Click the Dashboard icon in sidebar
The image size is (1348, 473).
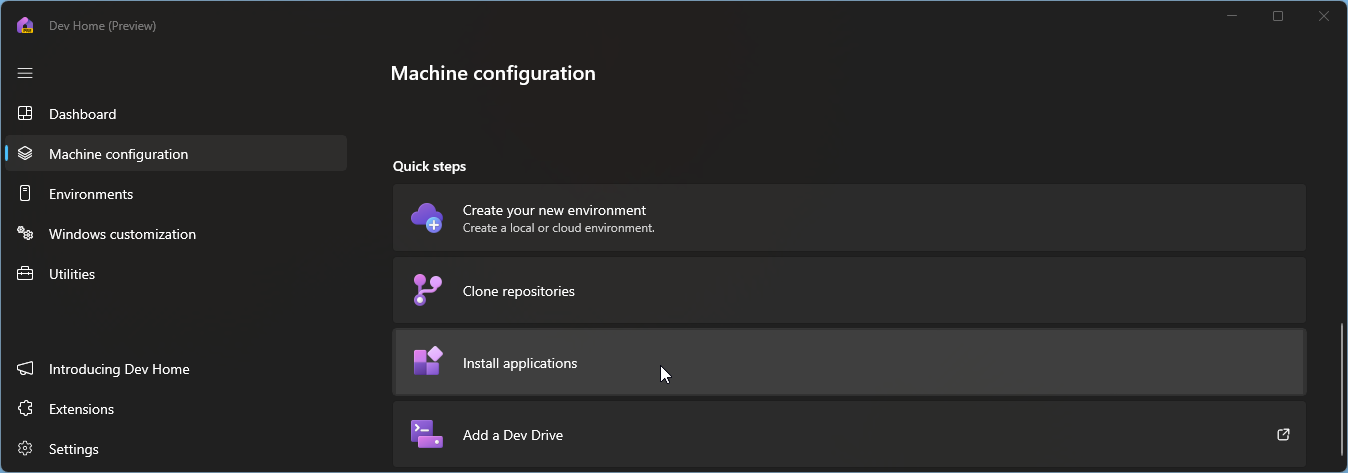point(26,114)
